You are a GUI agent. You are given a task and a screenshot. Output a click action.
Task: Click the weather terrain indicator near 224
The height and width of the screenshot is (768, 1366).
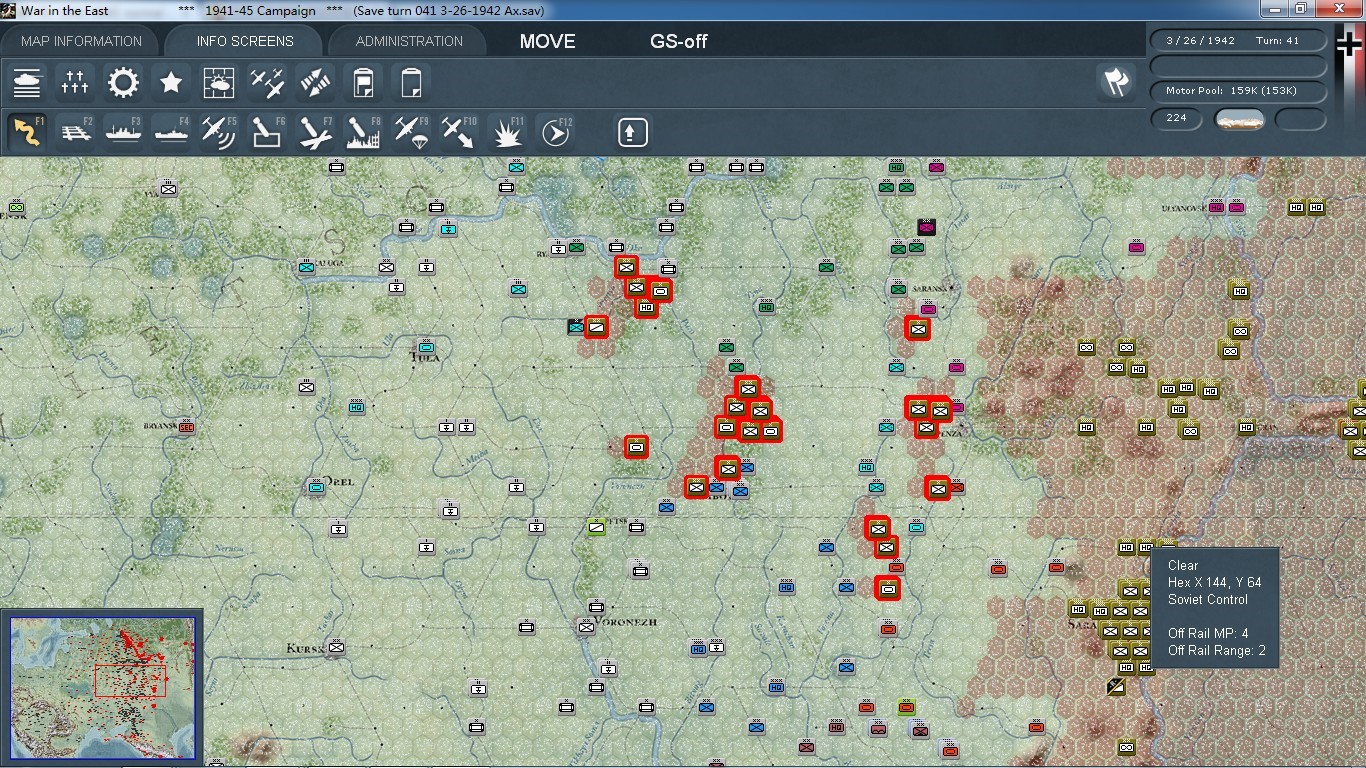pos(1239,119)
